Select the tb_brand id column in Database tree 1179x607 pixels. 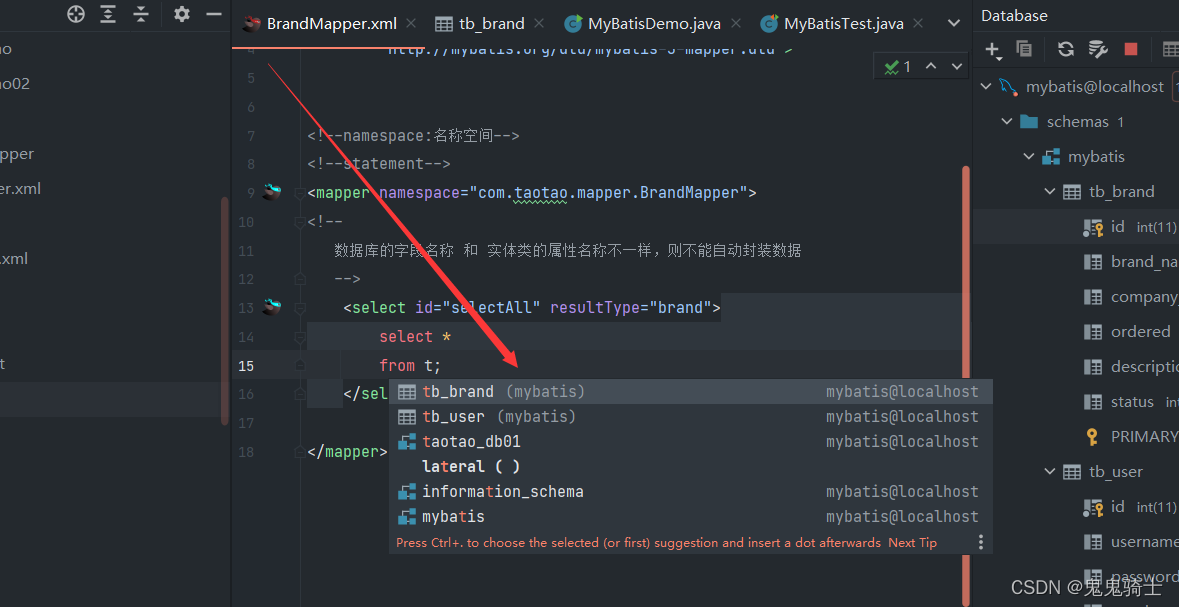(1117, 226)
